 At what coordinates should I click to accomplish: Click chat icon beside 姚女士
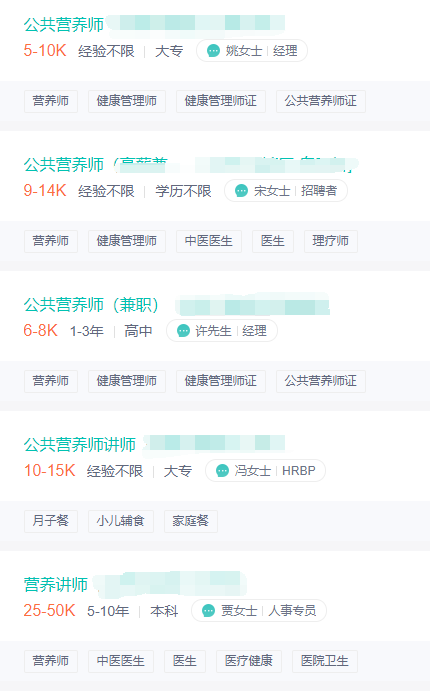[213, 51]
